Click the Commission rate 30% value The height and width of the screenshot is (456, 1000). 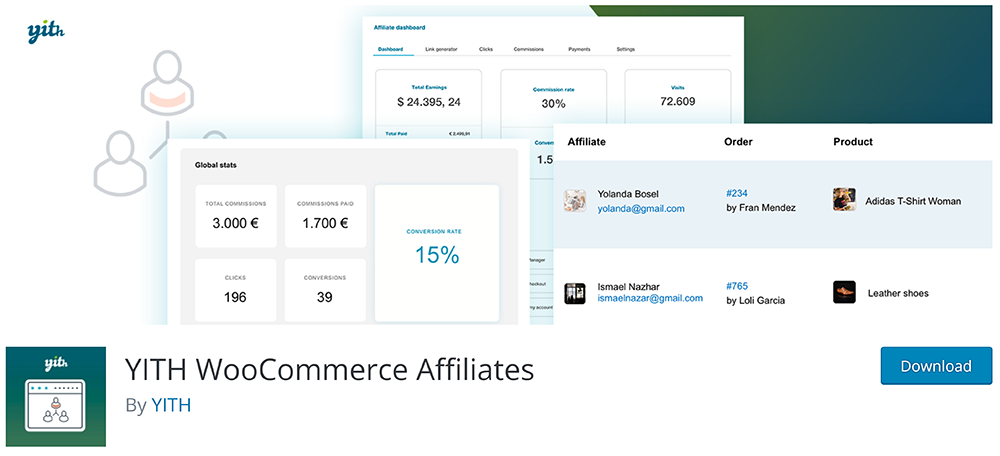pos(554,103)
